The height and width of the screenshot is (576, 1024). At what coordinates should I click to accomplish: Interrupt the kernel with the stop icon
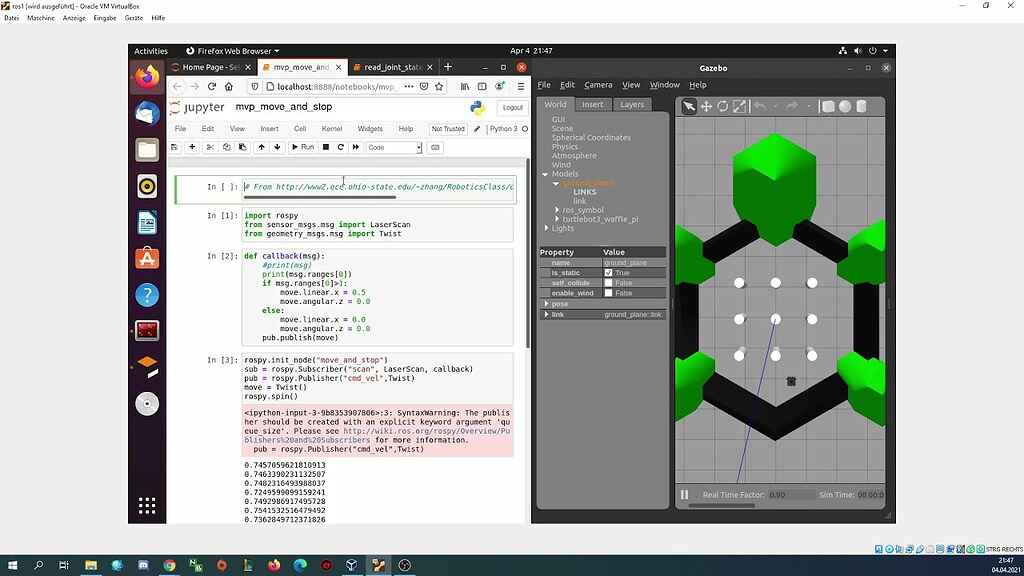click(325, 147)
